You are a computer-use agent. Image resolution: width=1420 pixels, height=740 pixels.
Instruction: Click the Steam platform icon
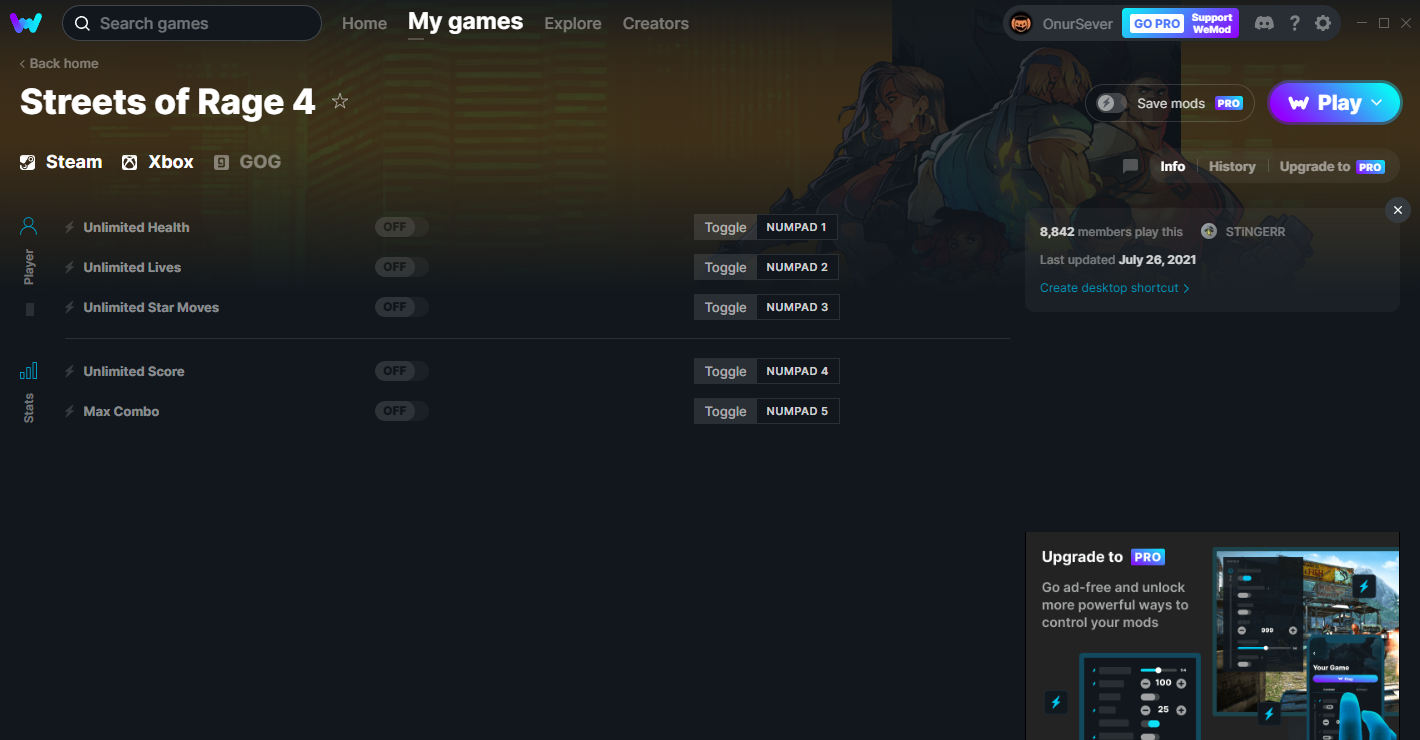pos(28,162)
